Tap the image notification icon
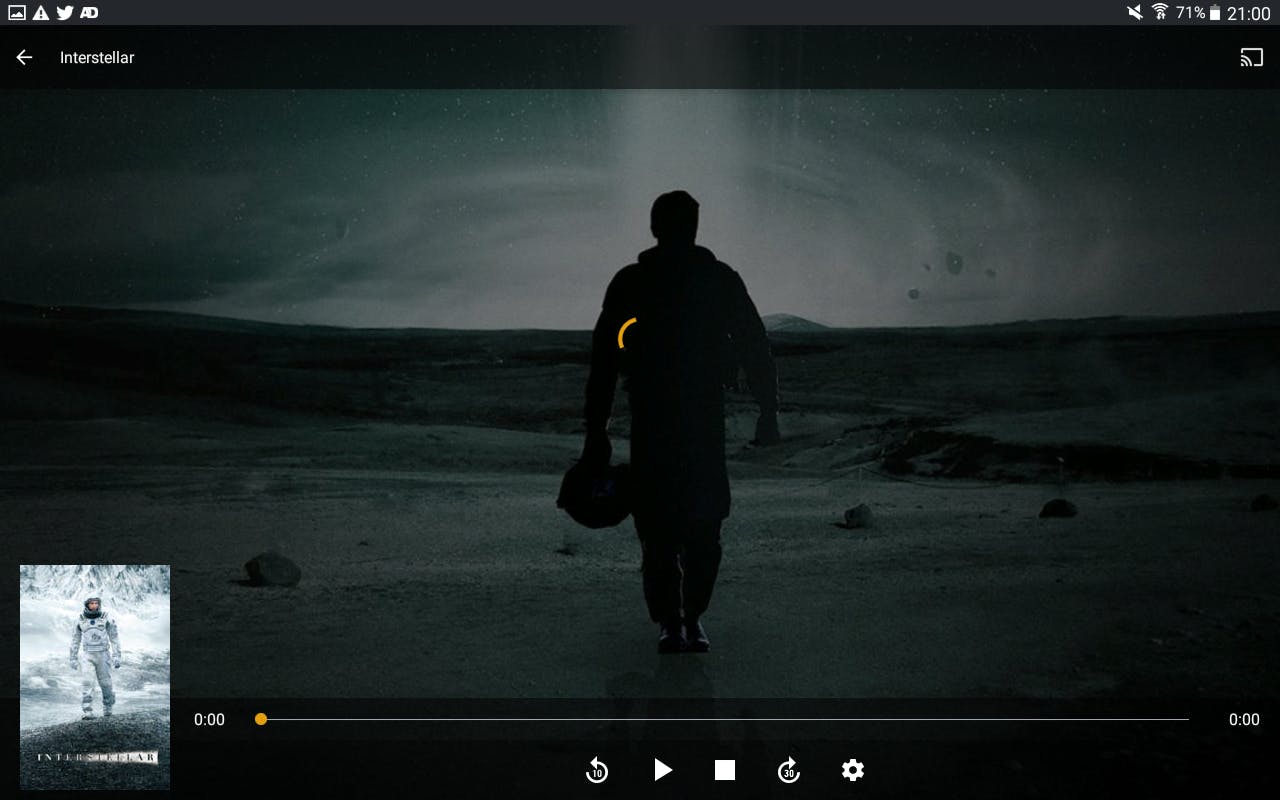The height and width of the screenshot is (800, 1280). tap(17, 13)
